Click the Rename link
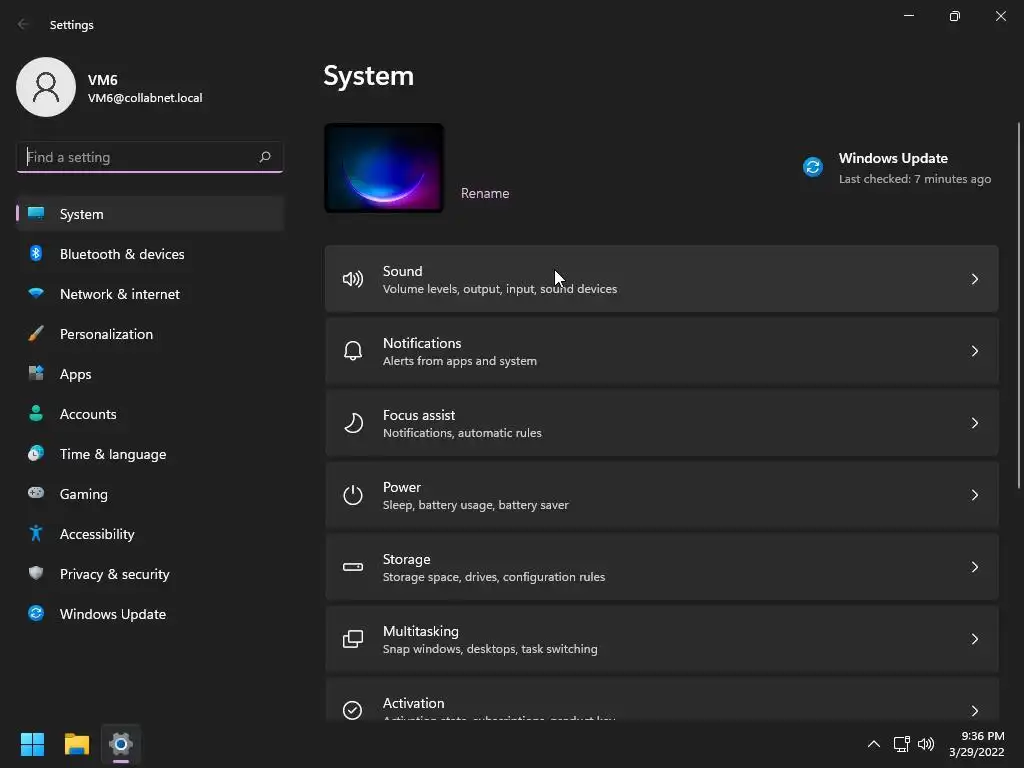1024x768 pixels. 485,193
